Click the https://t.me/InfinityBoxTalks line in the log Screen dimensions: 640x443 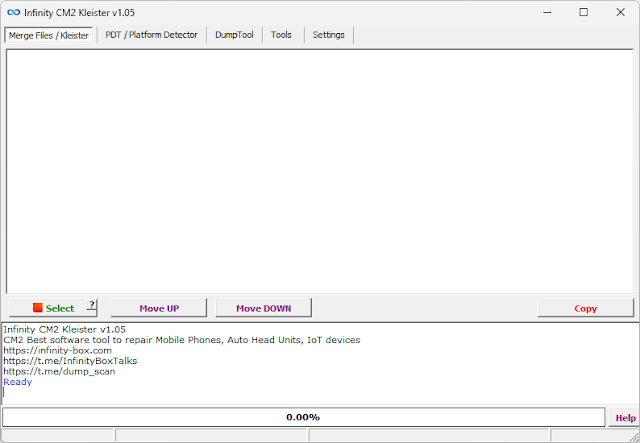pos(70,361)
